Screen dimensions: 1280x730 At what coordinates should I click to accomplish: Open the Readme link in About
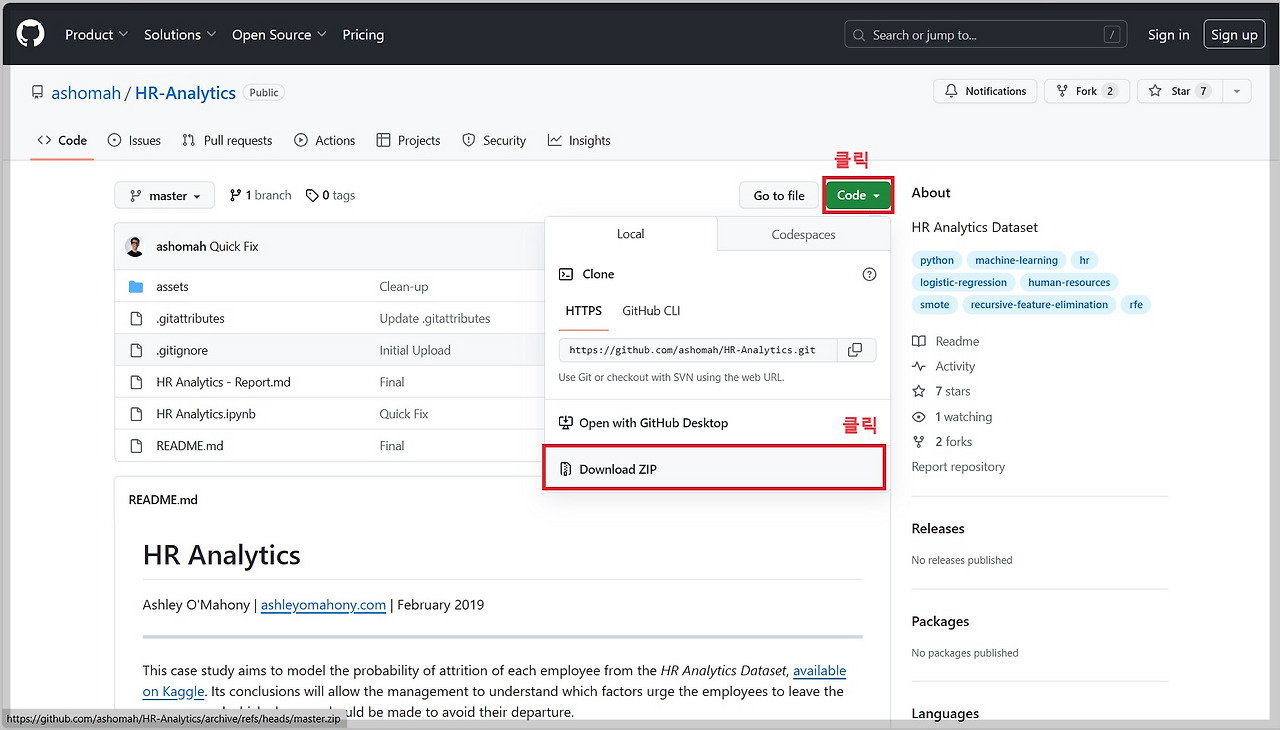click(946, 342)
